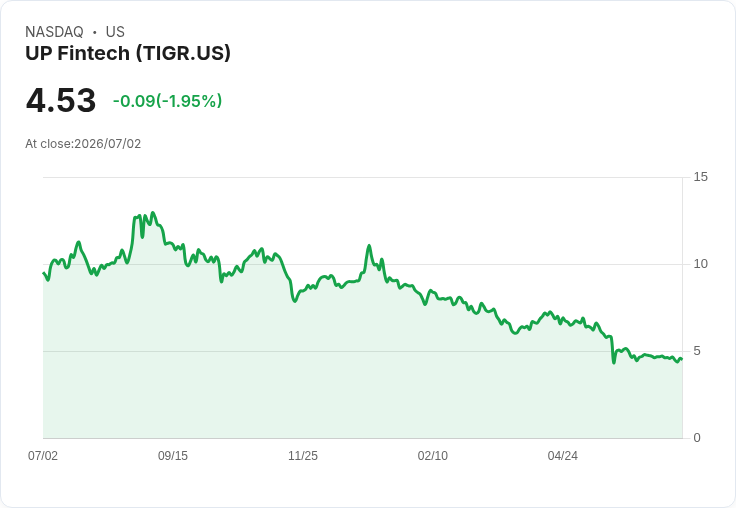Click the US market label
This screenshot has width=736, height=508.
pyautogui.click(x=115, y=32)
